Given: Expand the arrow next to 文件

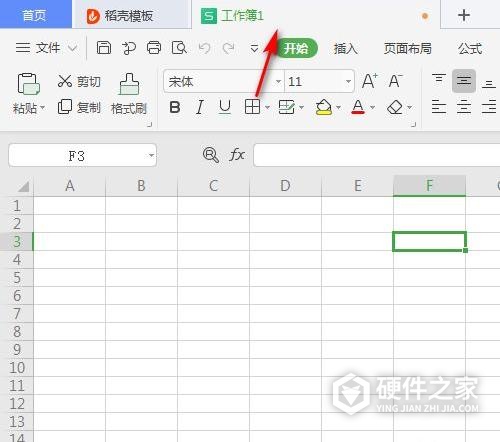Looking at the screenshot, I should [72, 49].
